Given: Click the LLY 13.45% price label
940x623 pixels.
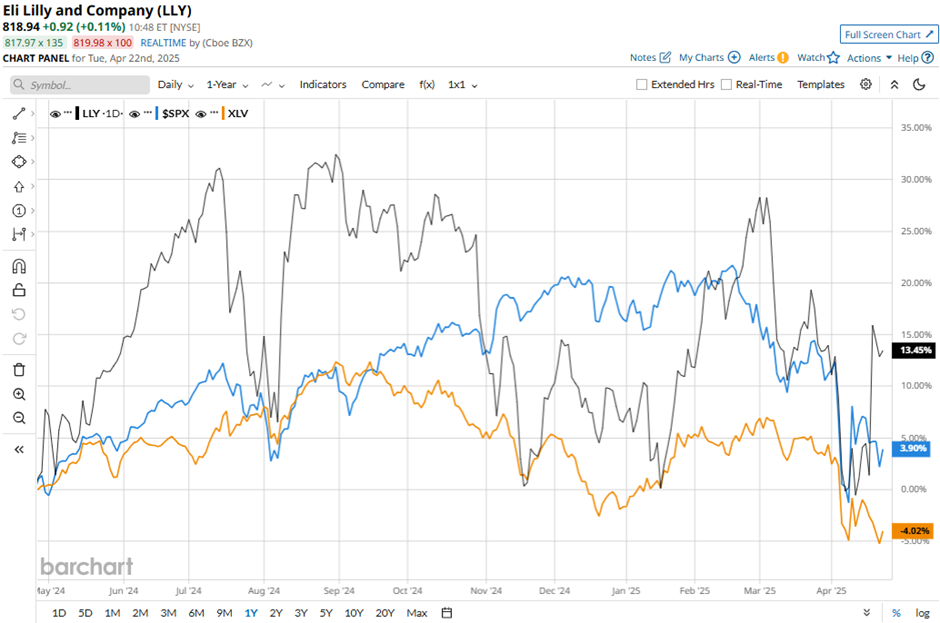Looking at the screenshot, I should [x=914, y=350].
